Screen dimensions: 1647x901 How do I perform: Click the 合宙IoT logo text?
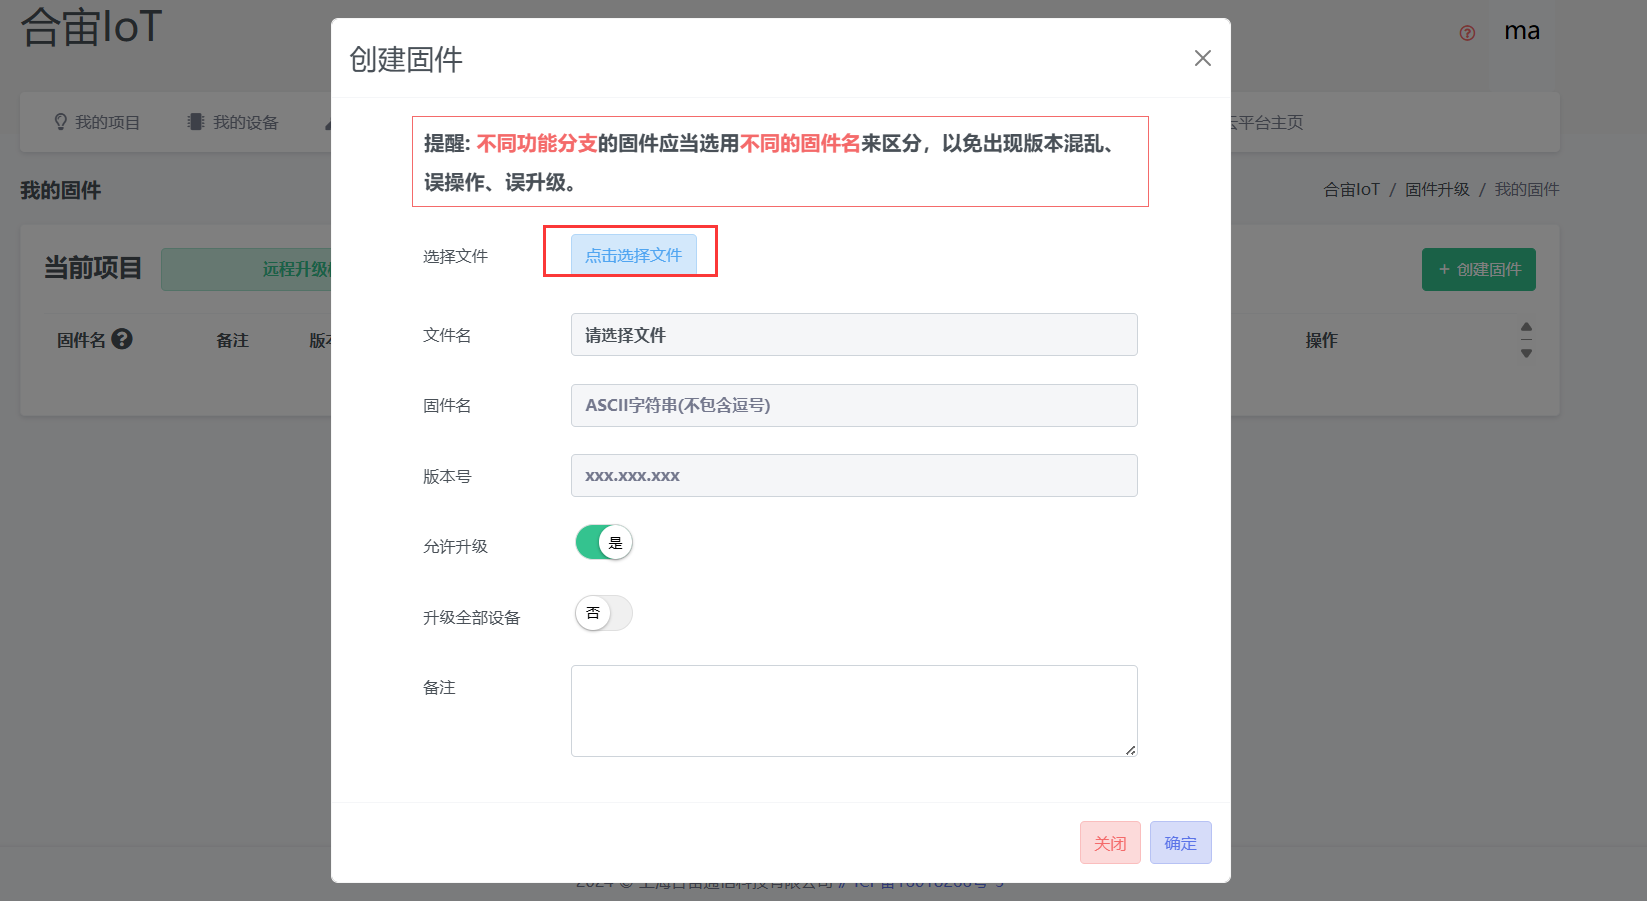click(x=91, y=27)
